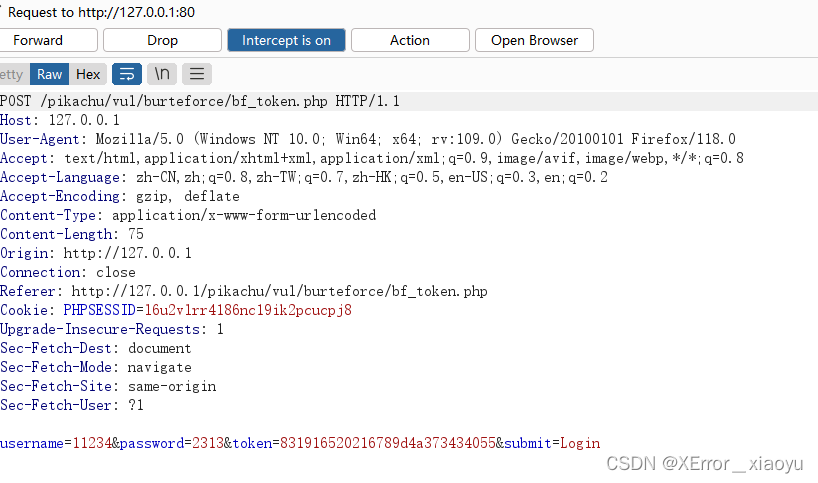Click the User-Agent header line
Viewport: 818px width, 483px height.
(367, 139)
